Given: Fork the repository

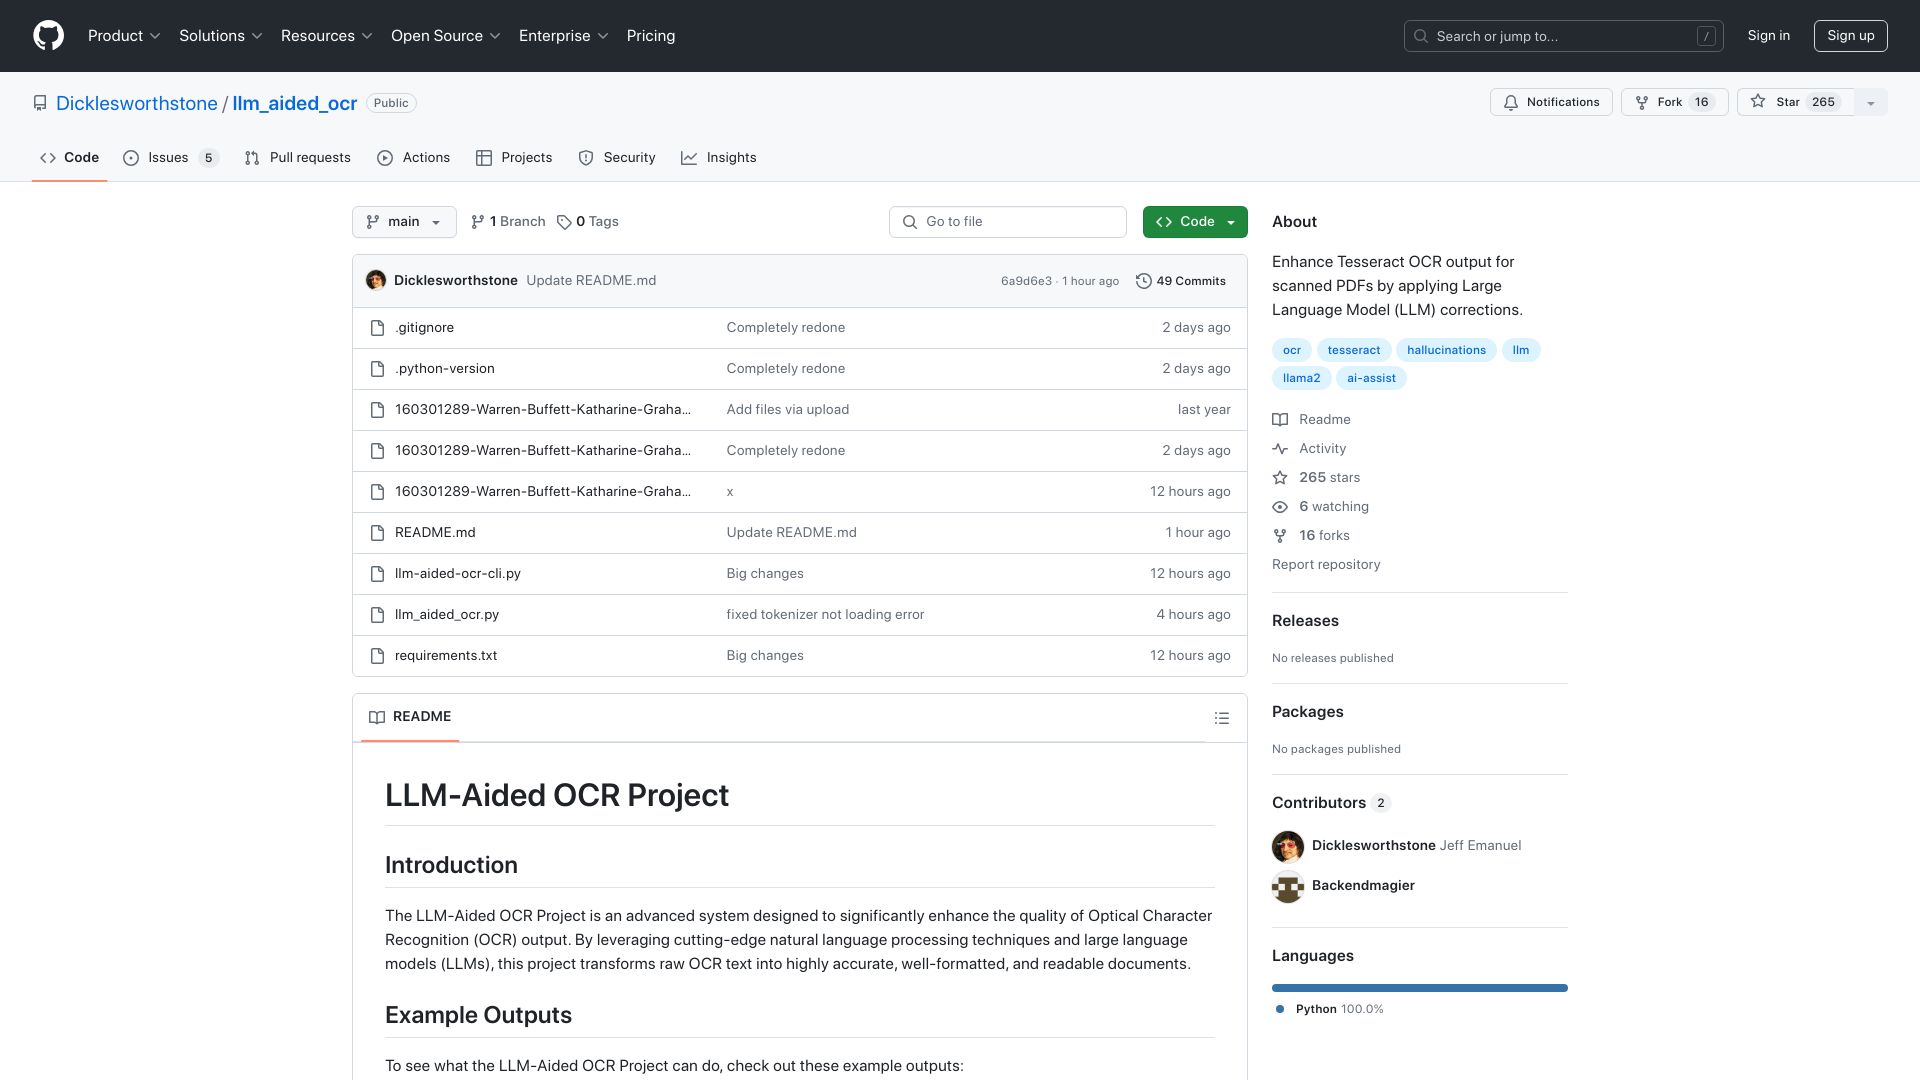Looking at the screenshot, I should pyautogui.click(x=1674, y=102).
